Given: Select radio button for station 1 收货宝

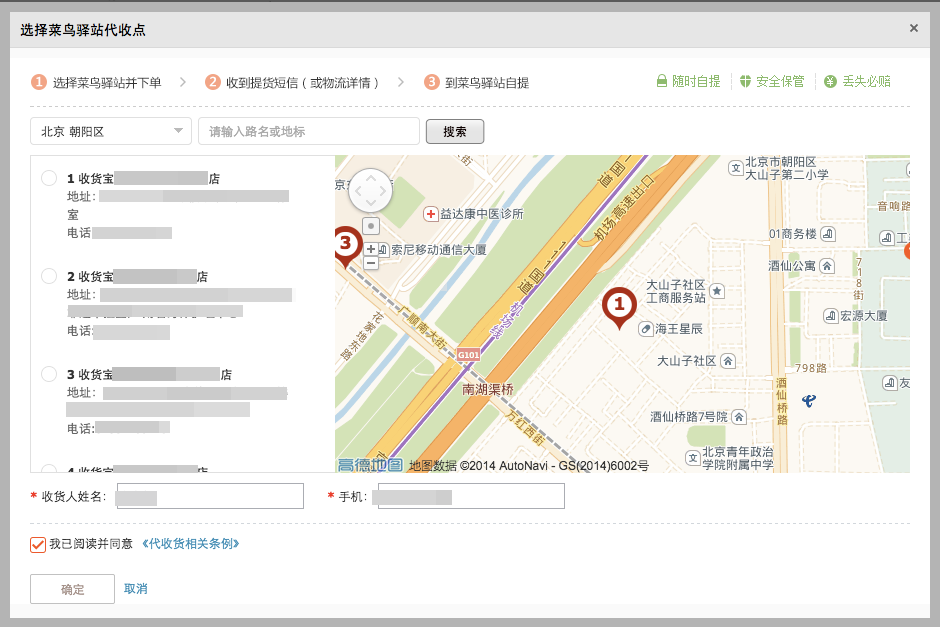Looking at the screenshot, I should point(49,178).
